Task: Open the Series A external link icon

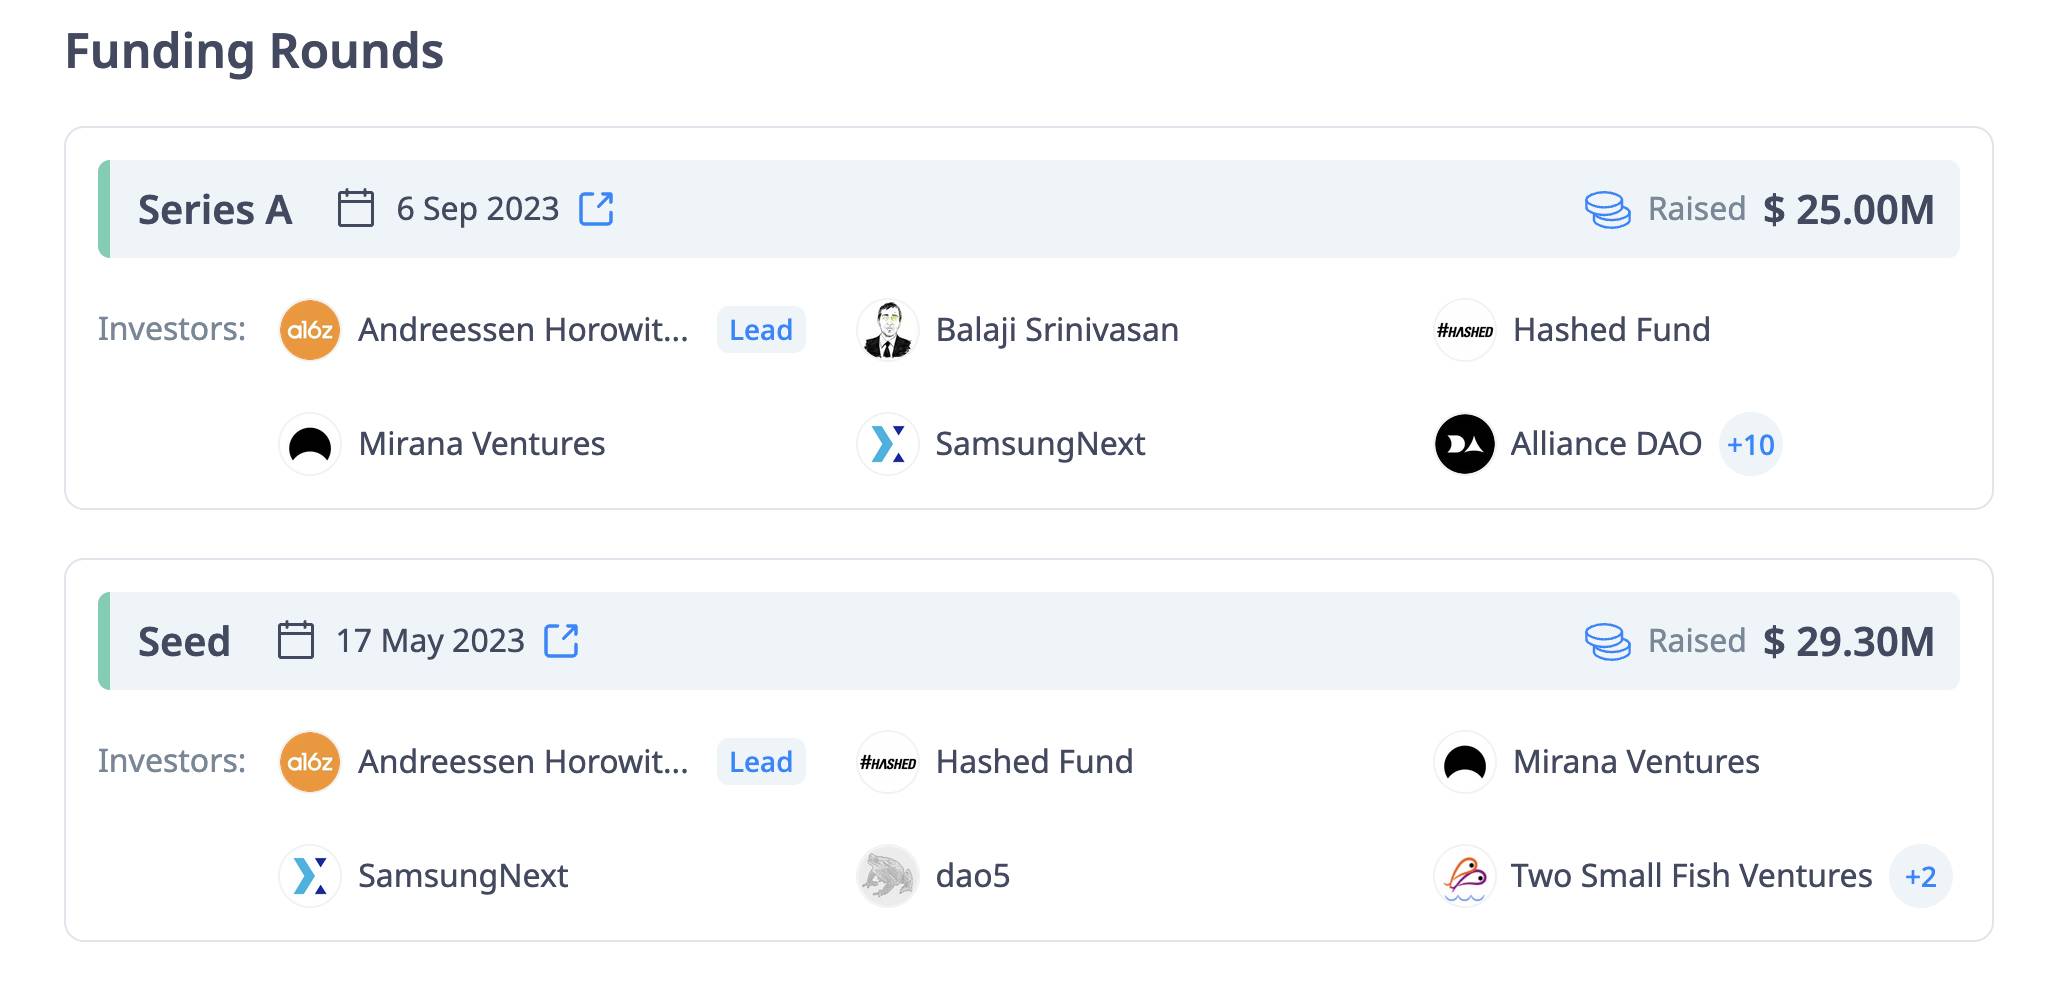Action: 597,209
